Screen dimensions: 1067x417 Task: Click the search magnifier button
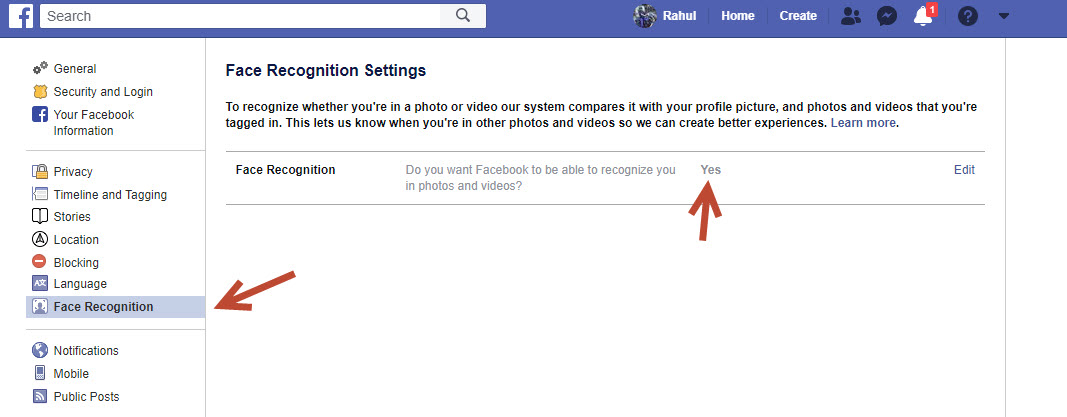tap(463, 16)
